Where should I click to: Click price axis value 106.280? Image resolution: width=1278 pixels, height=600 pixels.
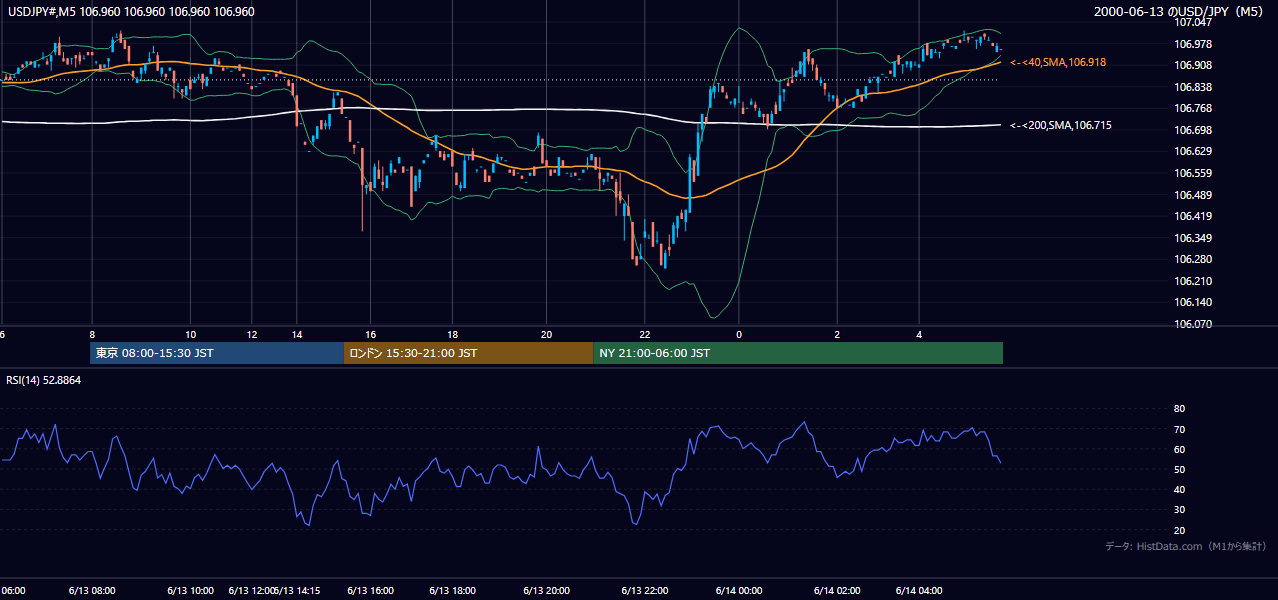point(1193,259)
